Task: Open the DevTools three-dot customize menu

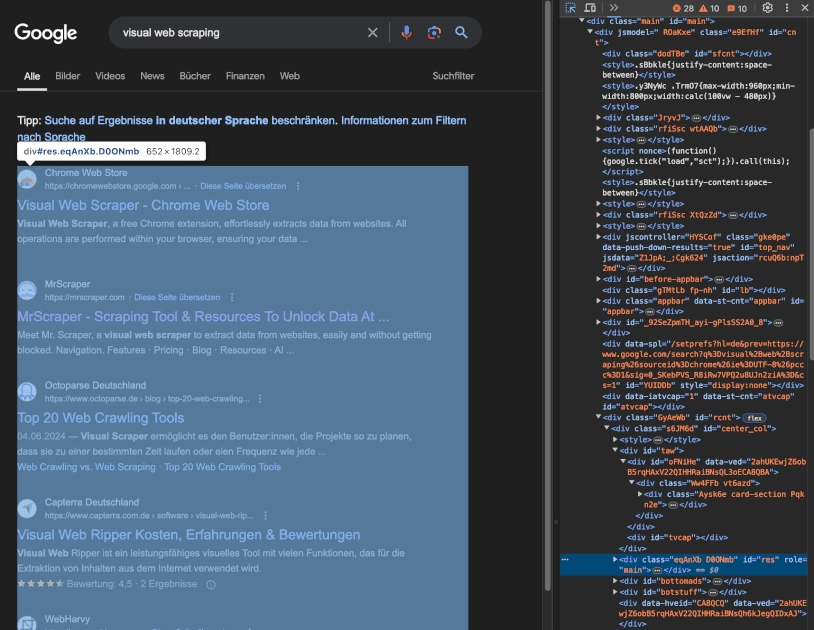Action: pyautogui.click(x=786, y=8)
